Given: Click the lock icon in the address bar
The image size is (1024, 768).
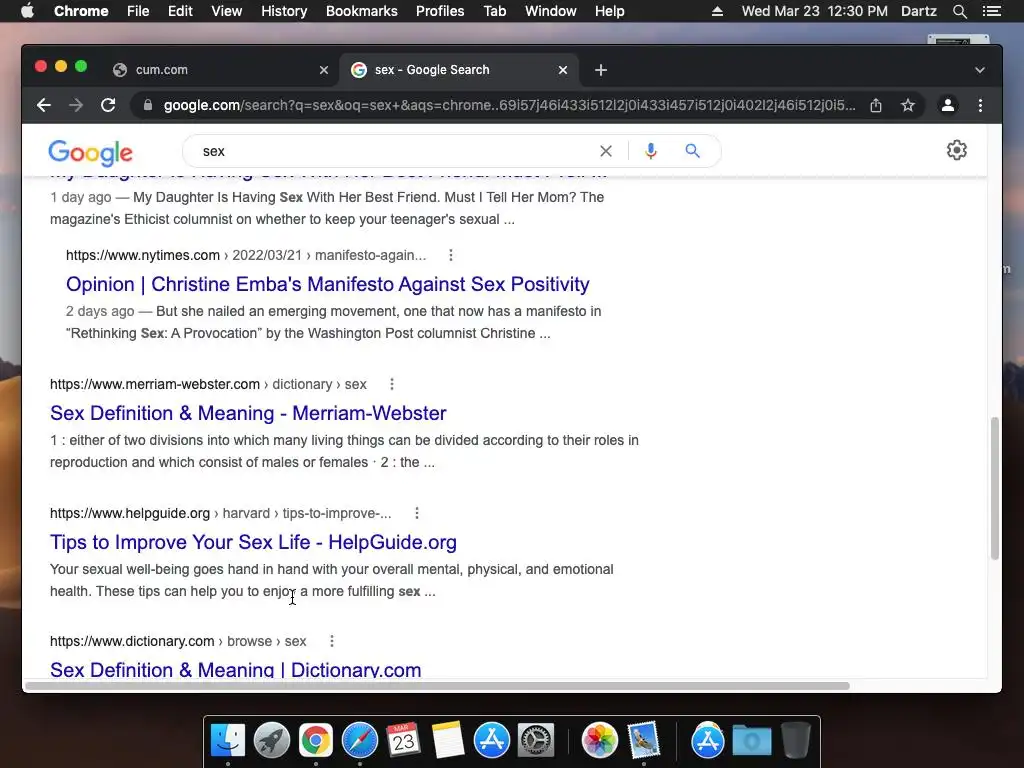Looking at the screenshot, I should (x=148, y=105).
